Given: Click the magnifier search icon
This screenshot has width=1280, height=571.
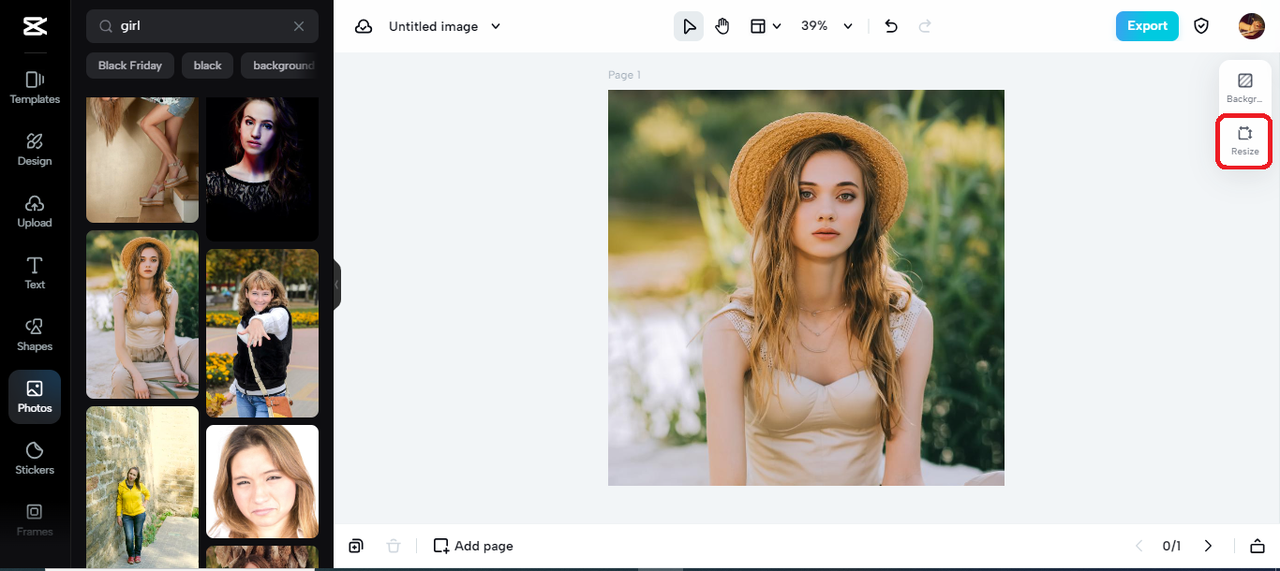Looking at the screenshot, I should tap(105, 27).
